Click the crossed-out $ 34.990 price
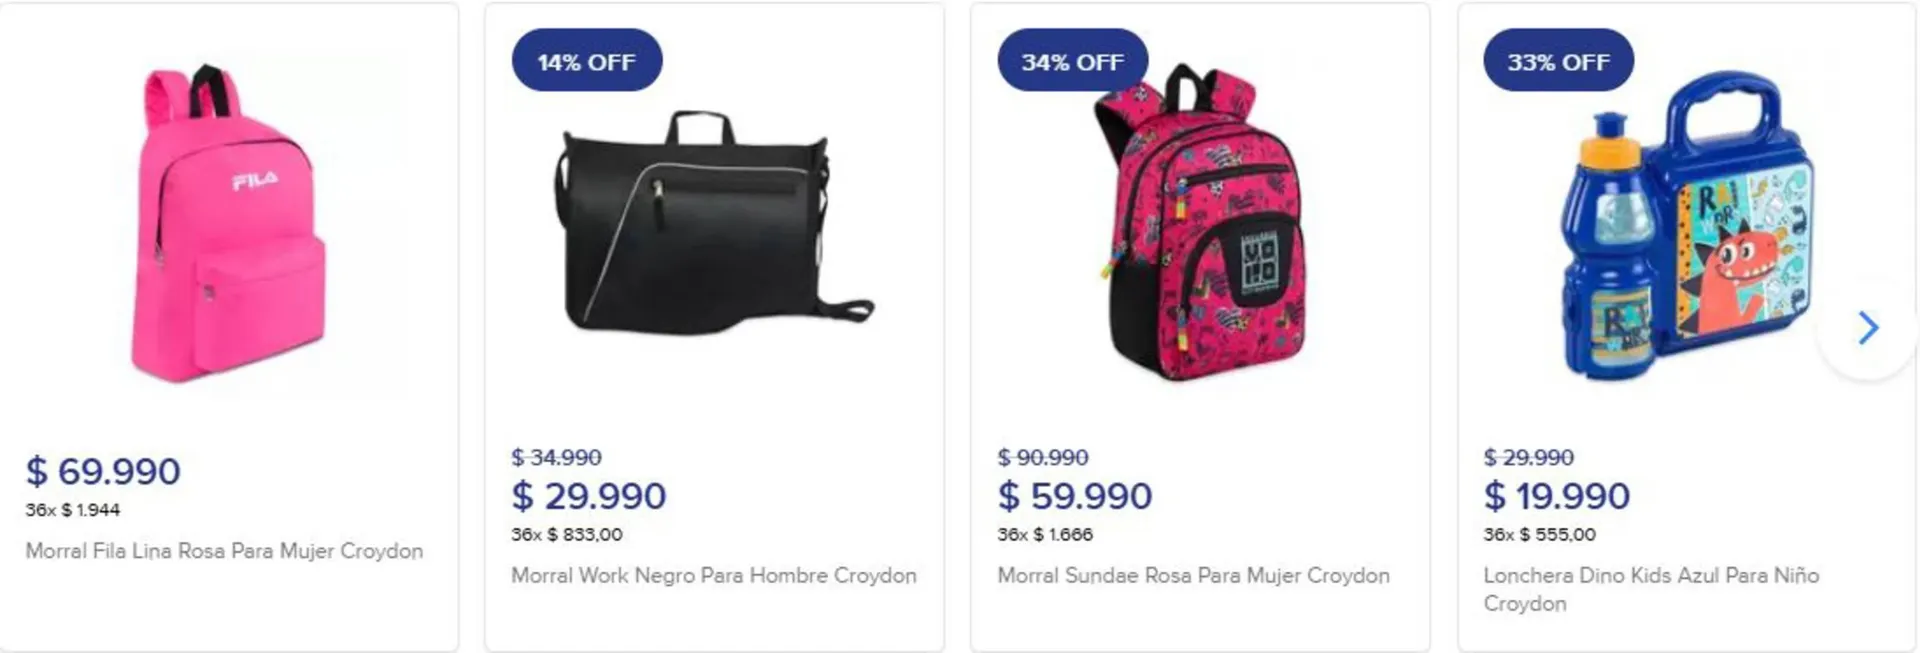This screenshot has height=653, width=1920. coord(556,458)
